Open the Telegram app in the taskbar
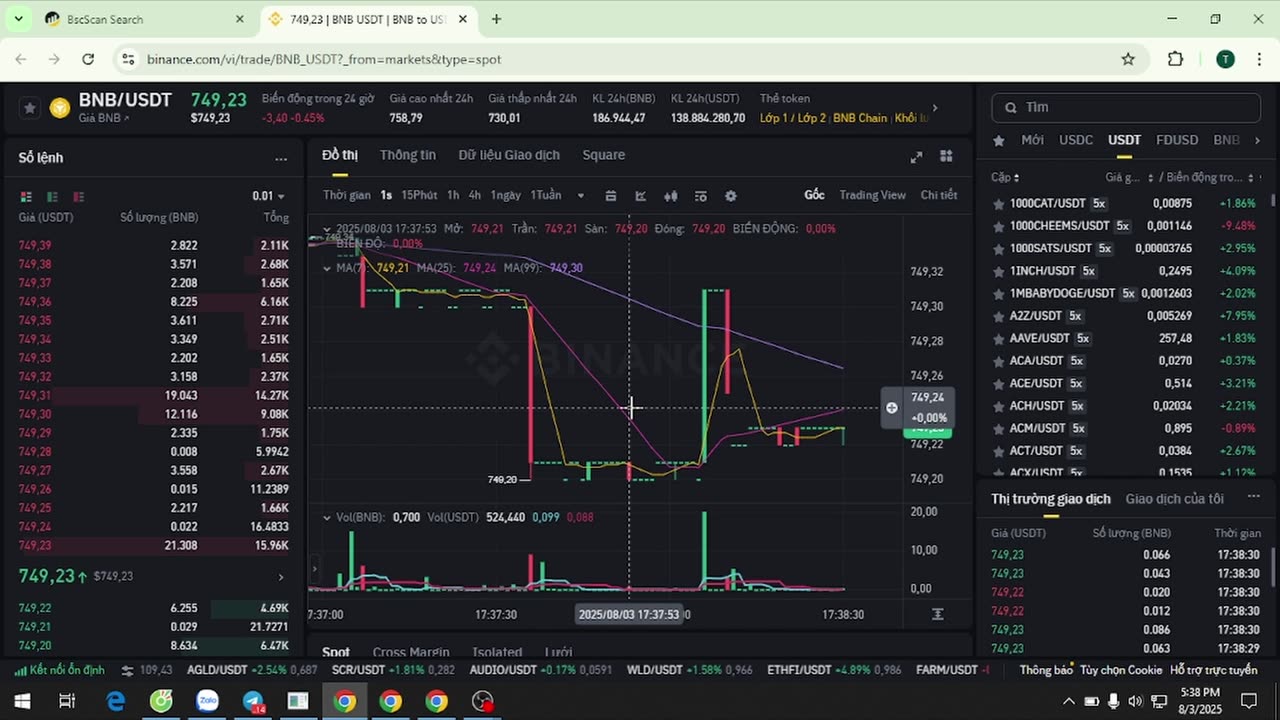The width and height of the screenshot is (1280, 720). (253, 702)
